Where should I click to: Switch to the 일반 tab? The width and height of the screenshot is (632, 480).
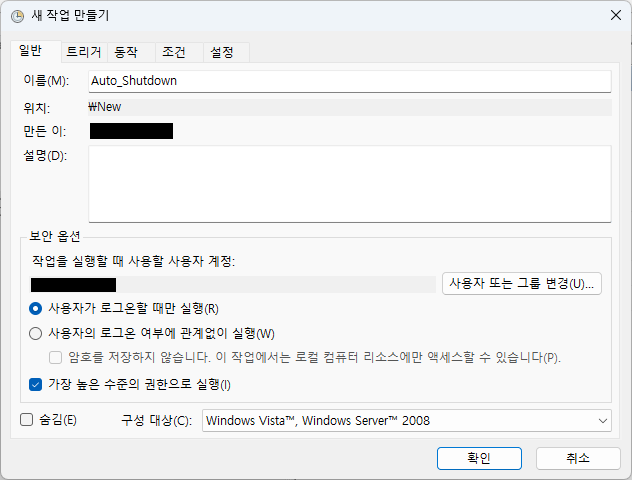(x=35, y=51)
